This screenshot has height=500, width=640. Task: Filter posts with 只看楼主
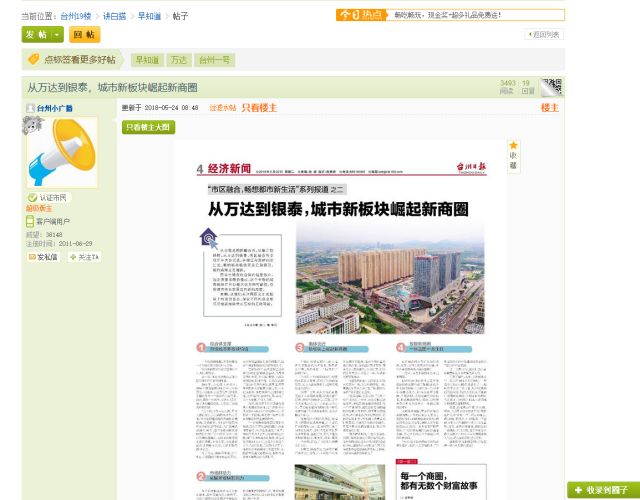click(x=259, y=108)
